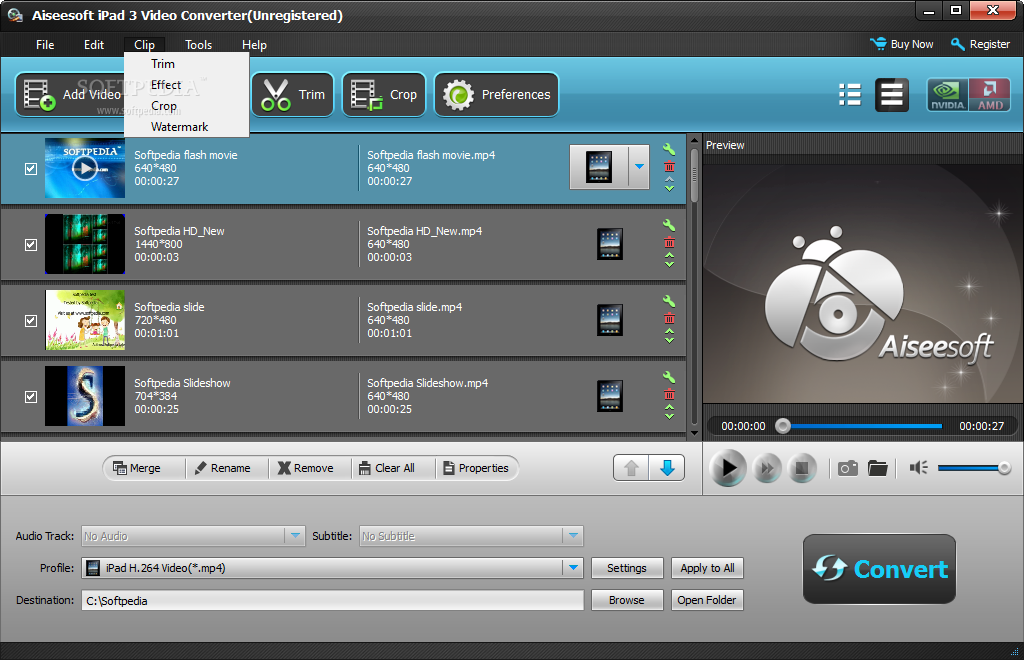
Task: Mute audio with the speaker icon
Action: click(x=918, y=468)
